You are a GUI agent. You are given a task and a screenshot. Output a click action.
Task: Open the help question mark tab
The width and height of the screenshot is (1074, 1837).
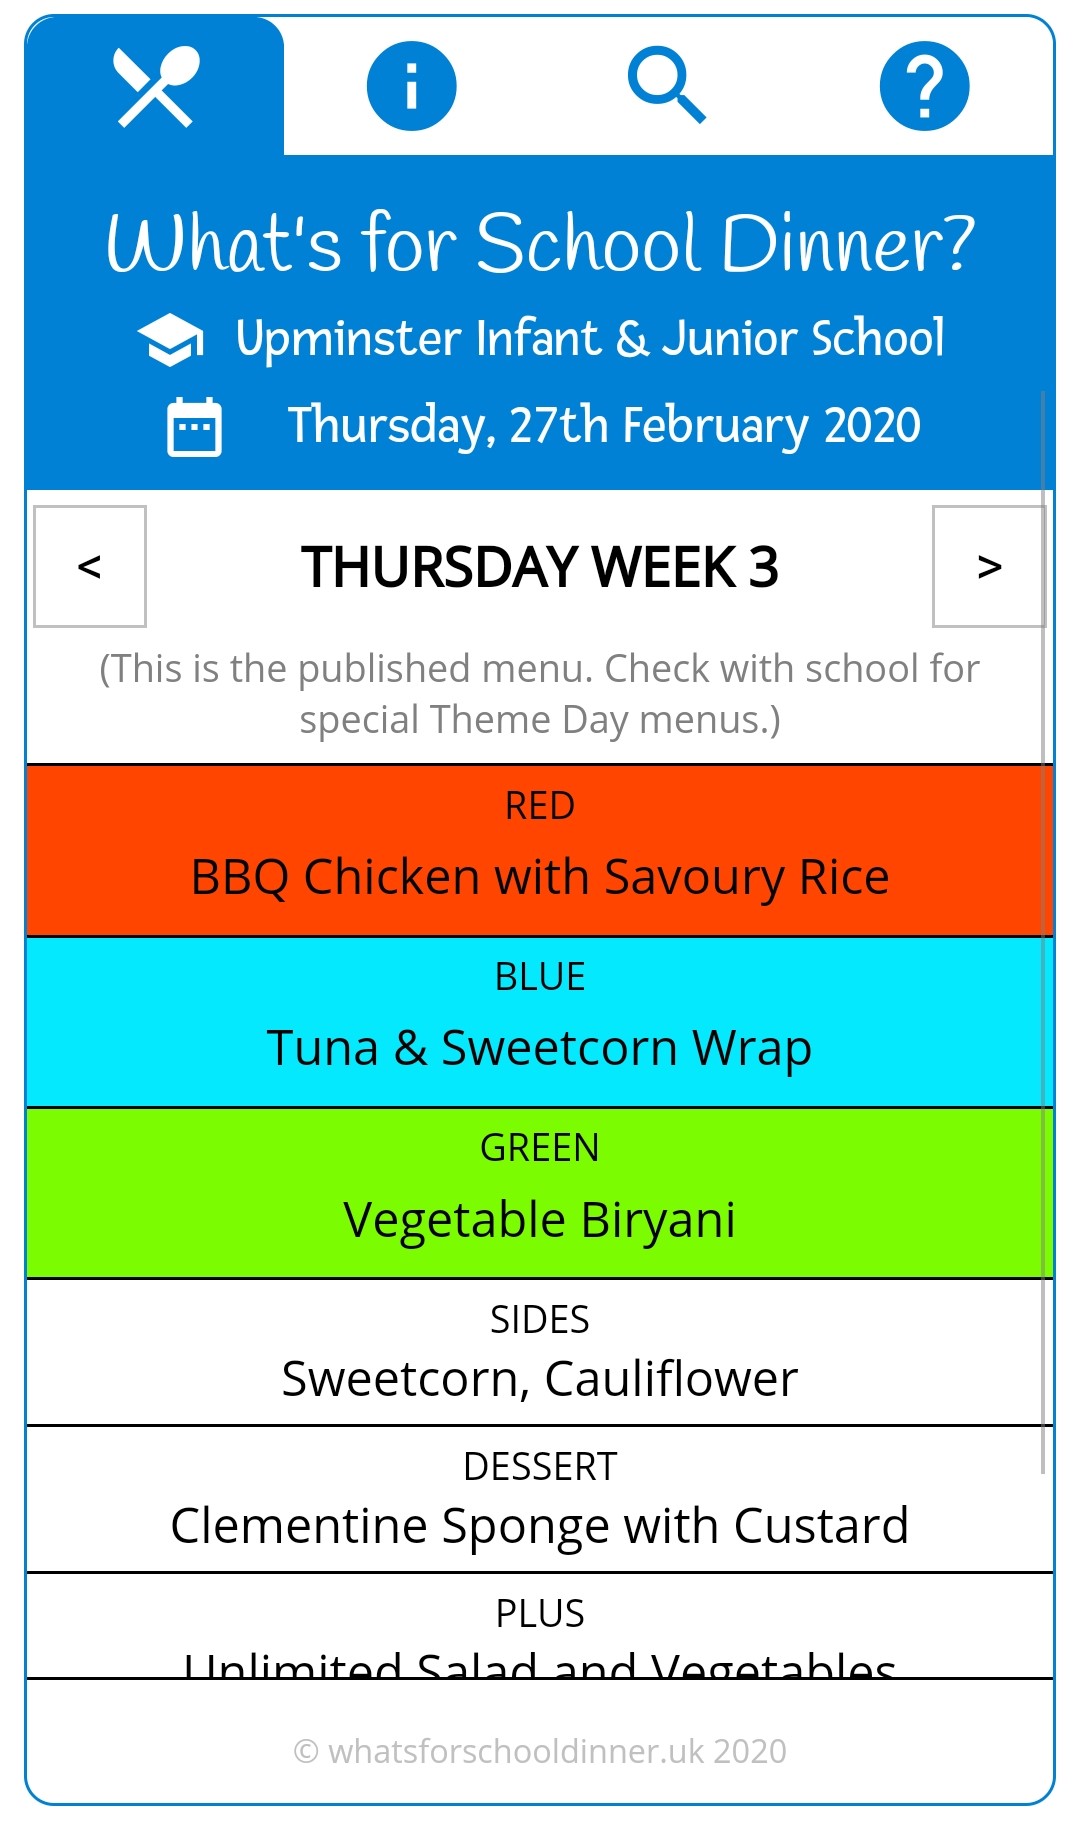coord(924,87)
